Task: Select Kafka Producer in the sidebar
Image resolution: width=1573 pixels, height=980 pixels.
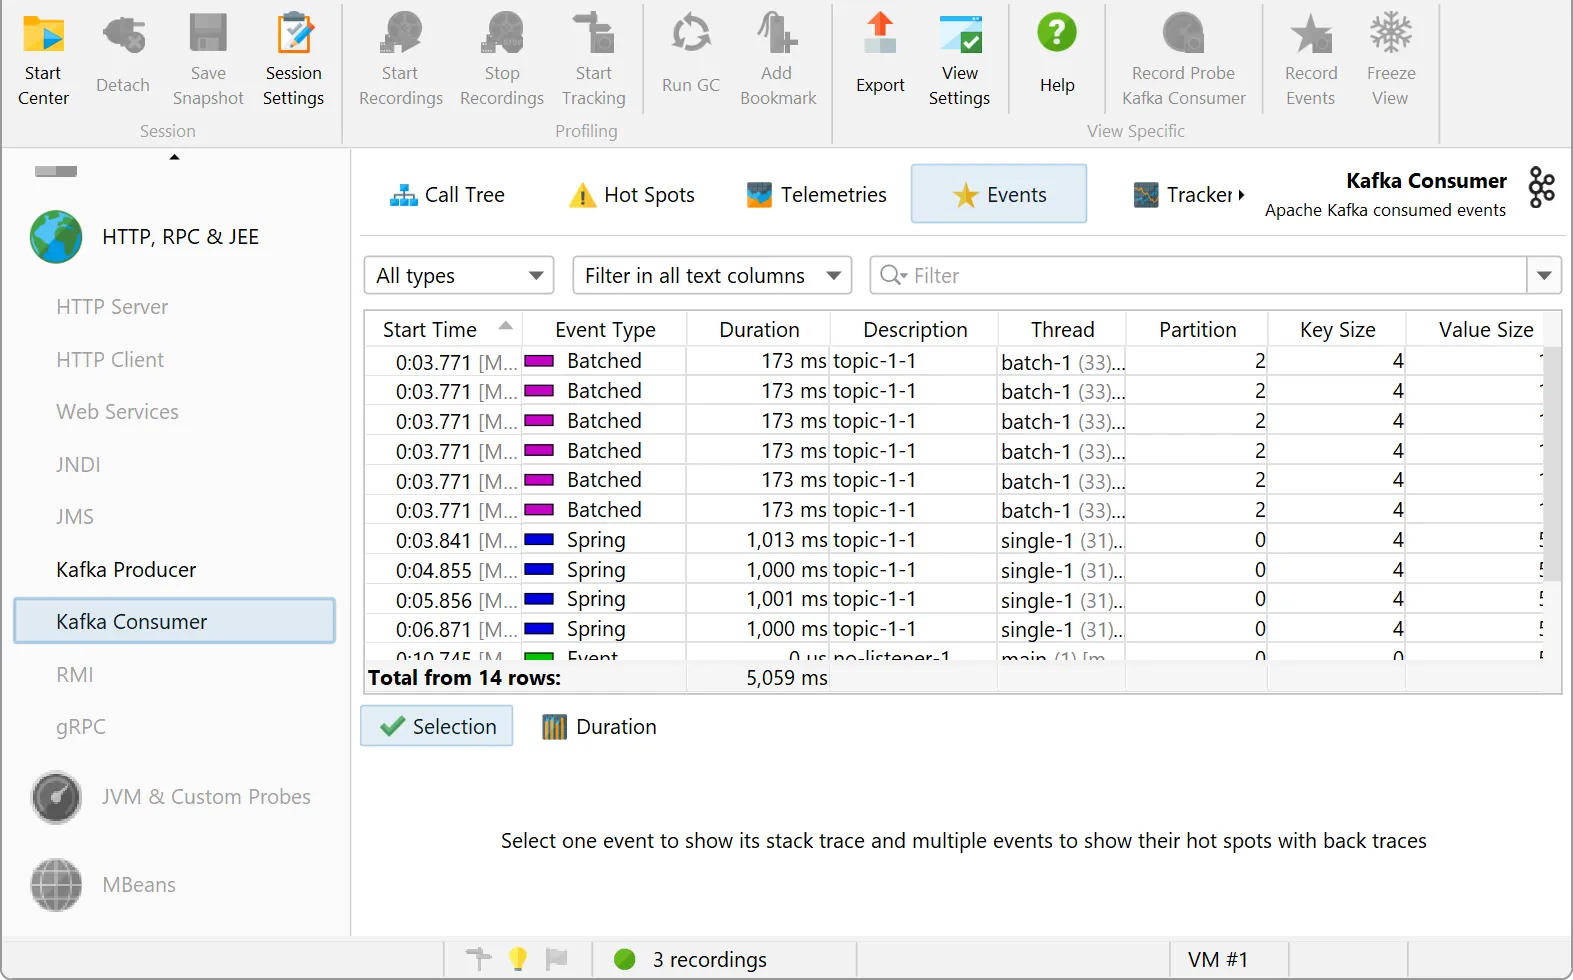Action: click(x=126, y=570)
